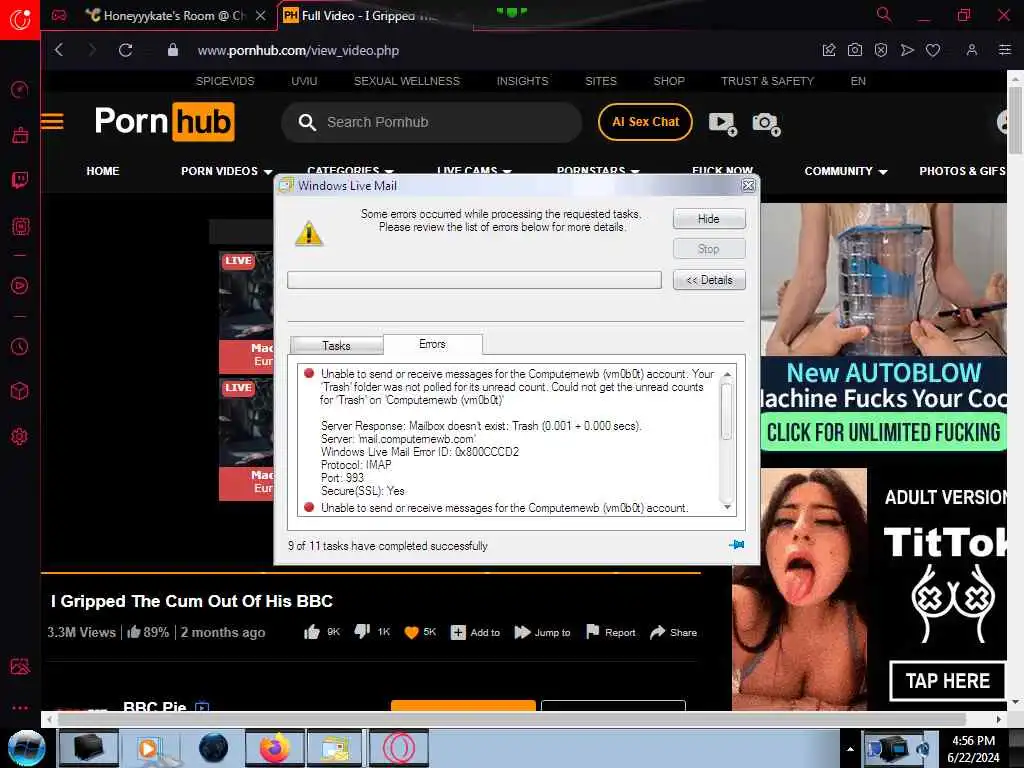1024x768 pixels.
Task: Open the chip-shaped sidebar icon below Twitch
Action: point(20,227)
